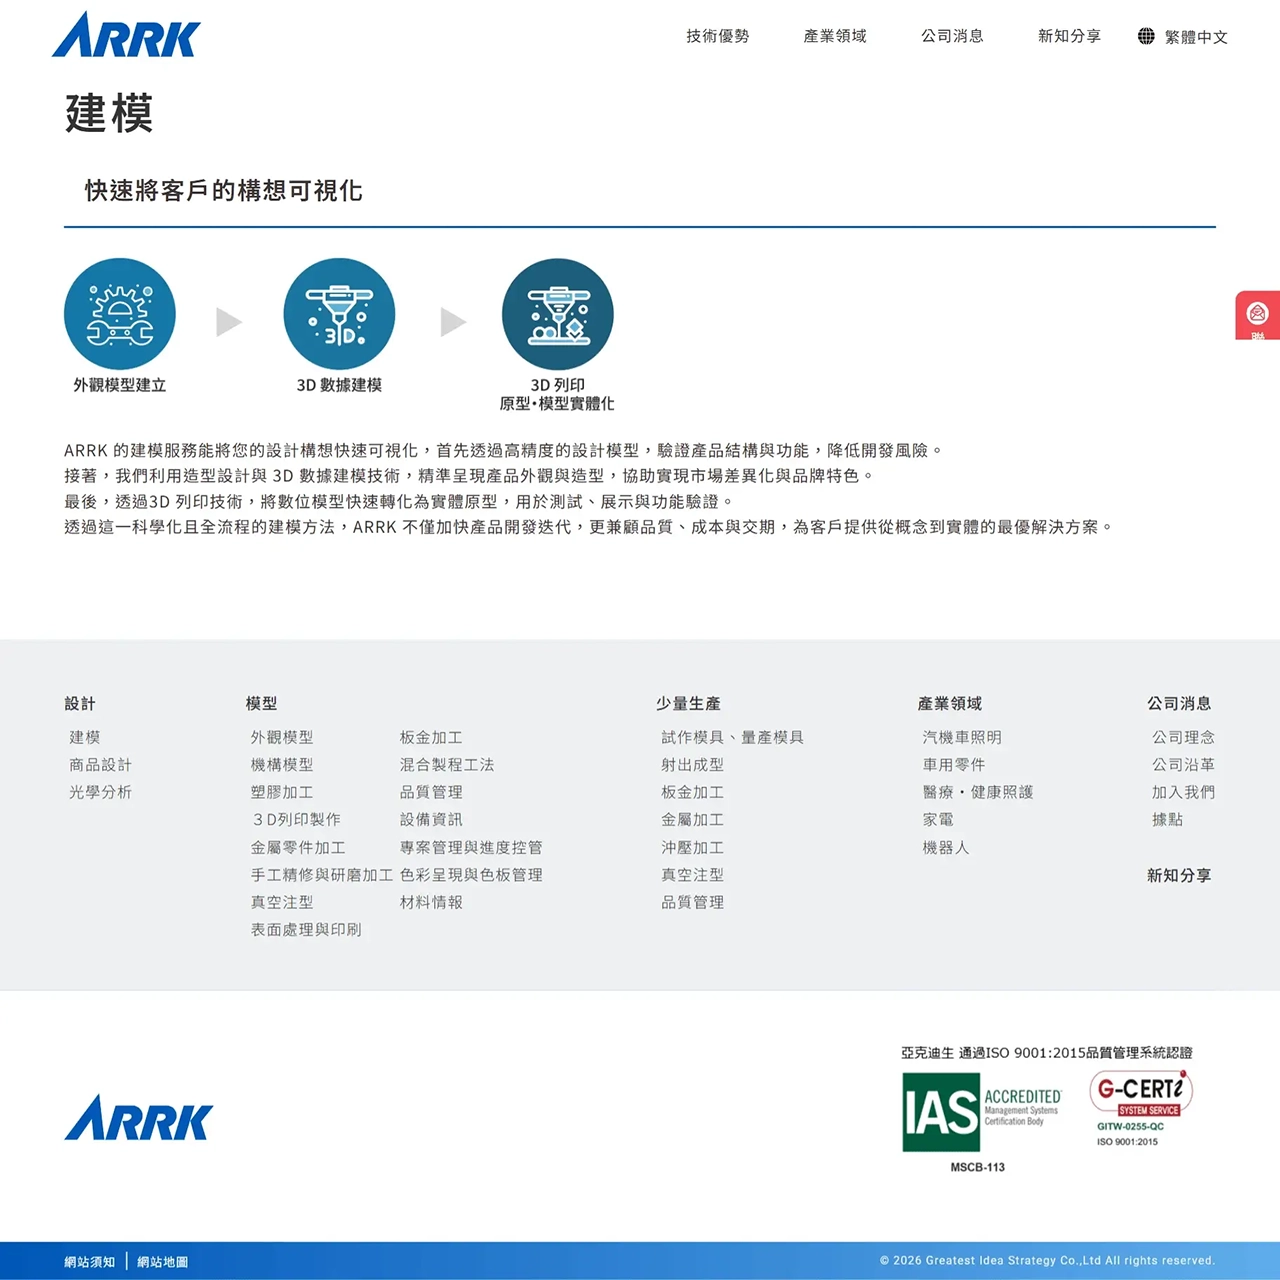Viewport: 1280px width, 1280px height.
Task: Open 光學分析 footer link
Action: [101, 792]
